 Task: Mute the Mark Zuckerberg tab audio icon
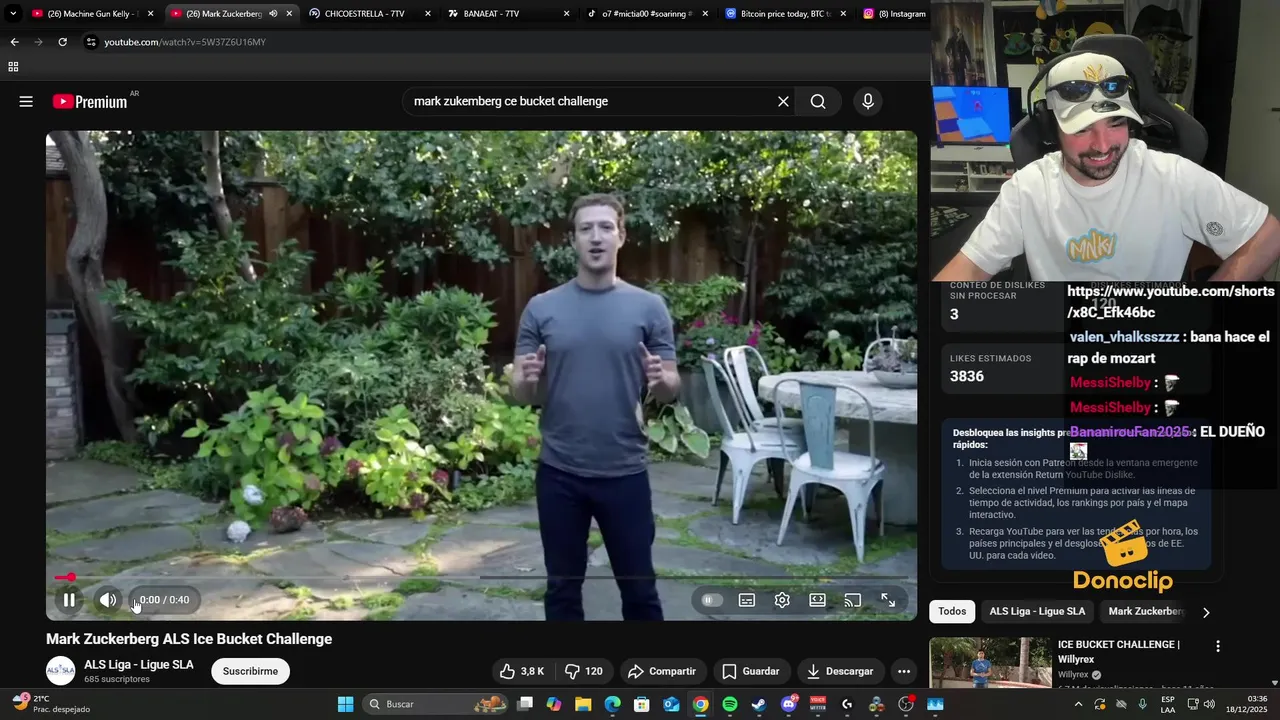(272, 14)
